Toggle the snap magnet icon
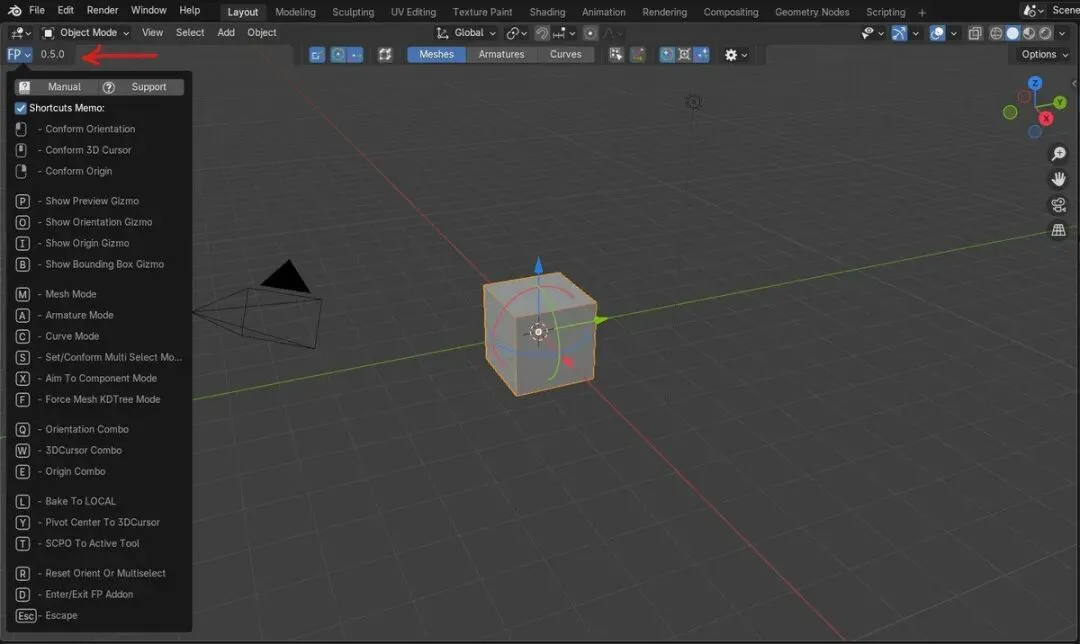 543,32
